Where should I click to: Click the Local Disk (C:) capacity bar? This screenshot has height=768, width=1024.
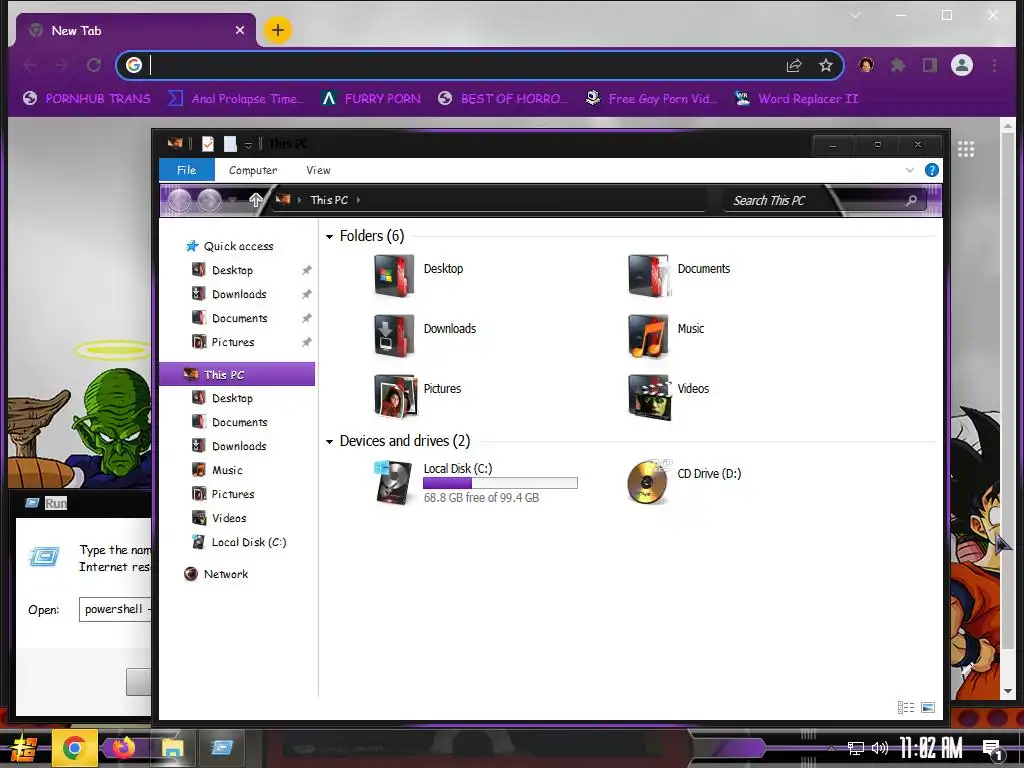500,483
